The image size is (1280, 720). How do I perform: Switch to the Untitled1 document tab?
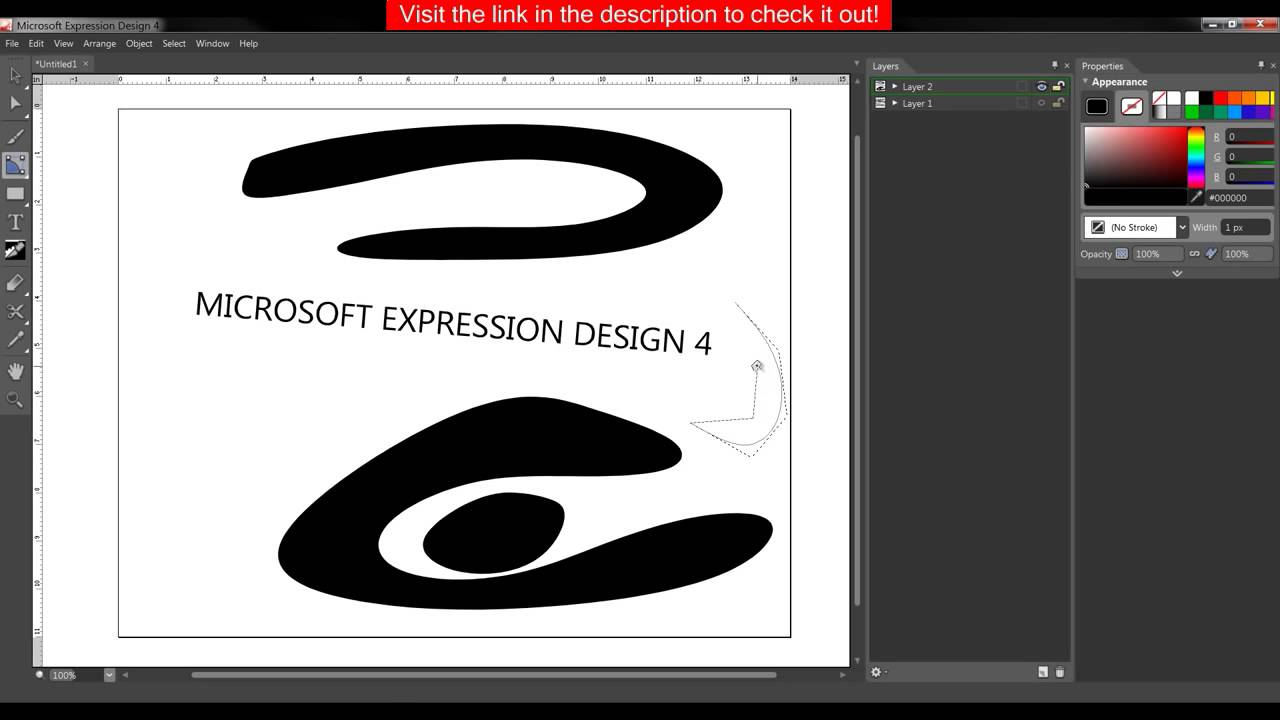55,62
